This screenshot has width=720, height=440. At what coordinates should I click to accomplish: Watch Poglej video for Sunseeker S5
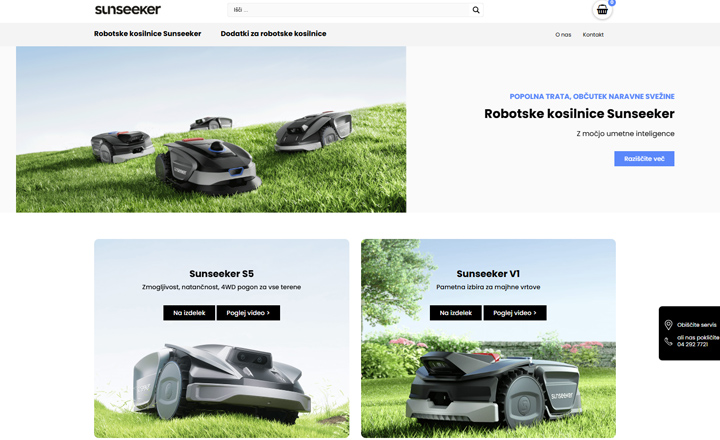click(248, 313)
